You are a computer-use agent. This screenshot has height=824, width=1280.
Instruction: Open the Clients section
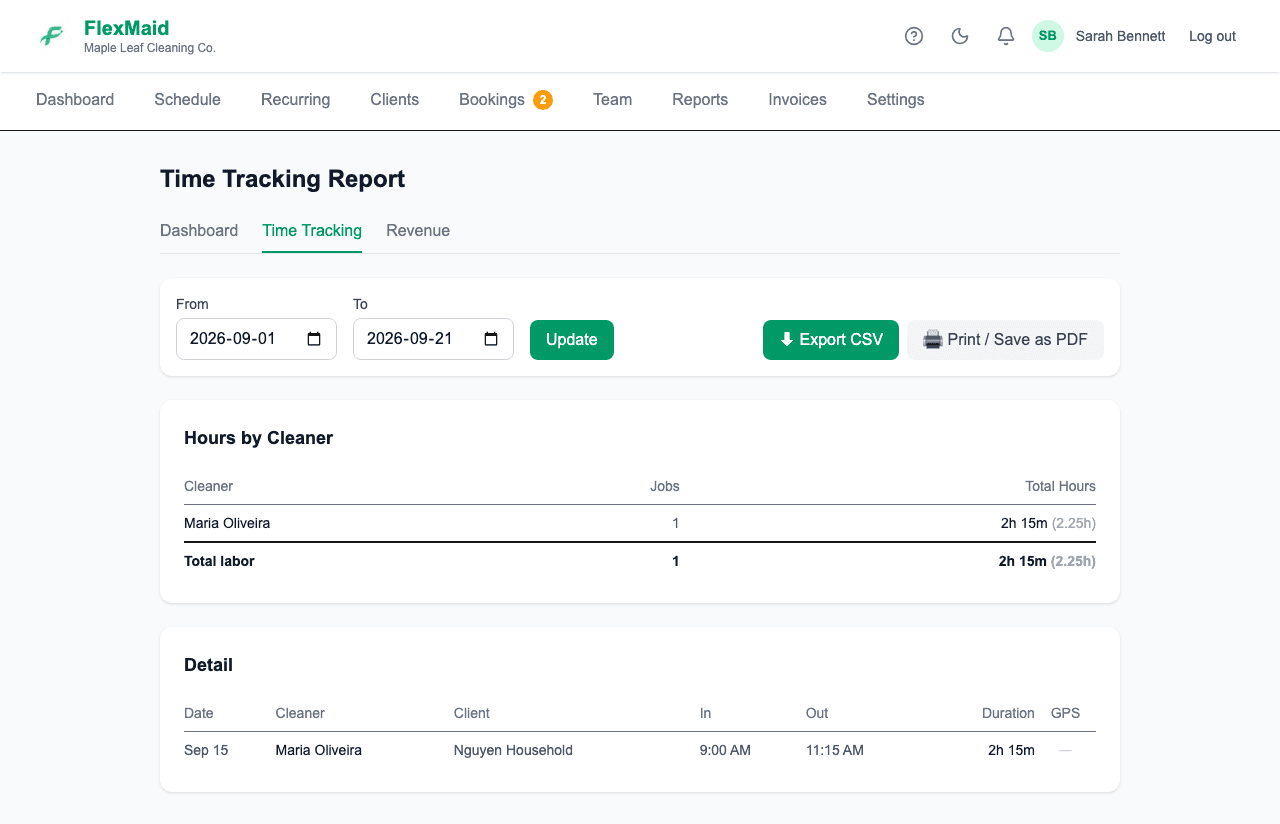point(394,100)
